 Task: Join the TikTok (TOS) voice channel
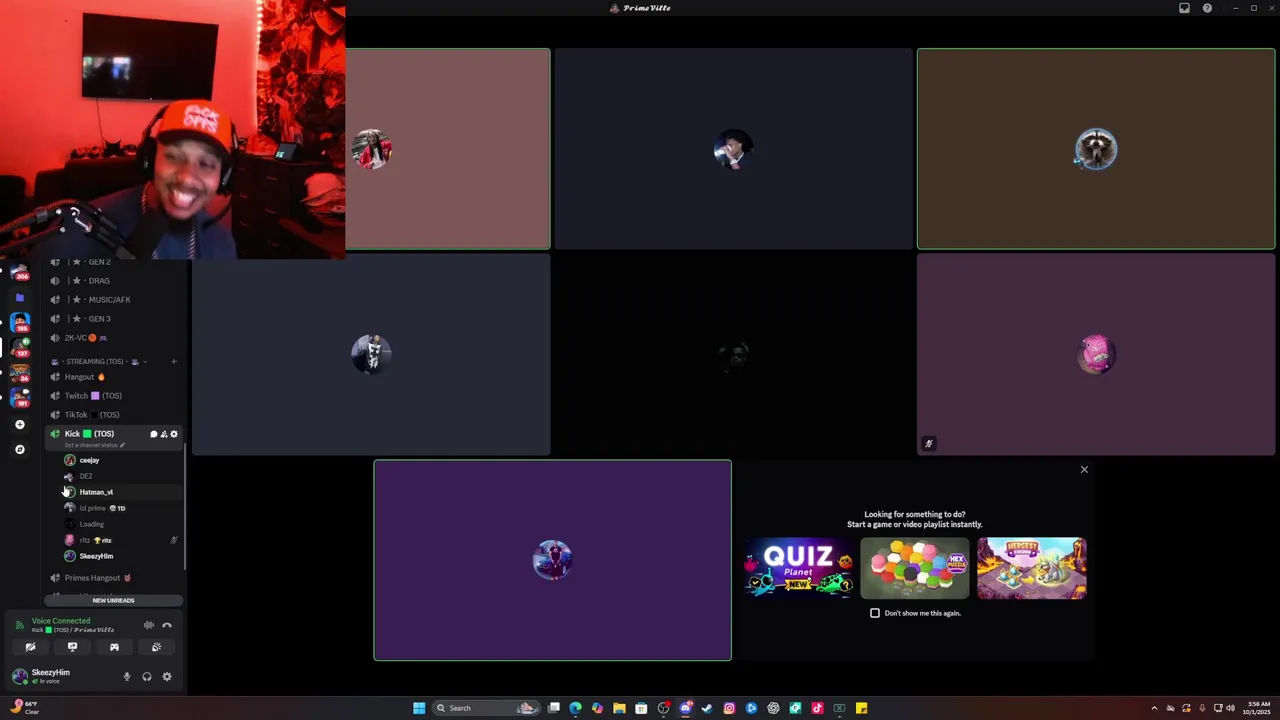pyautogui.click(x=115, y=415)
